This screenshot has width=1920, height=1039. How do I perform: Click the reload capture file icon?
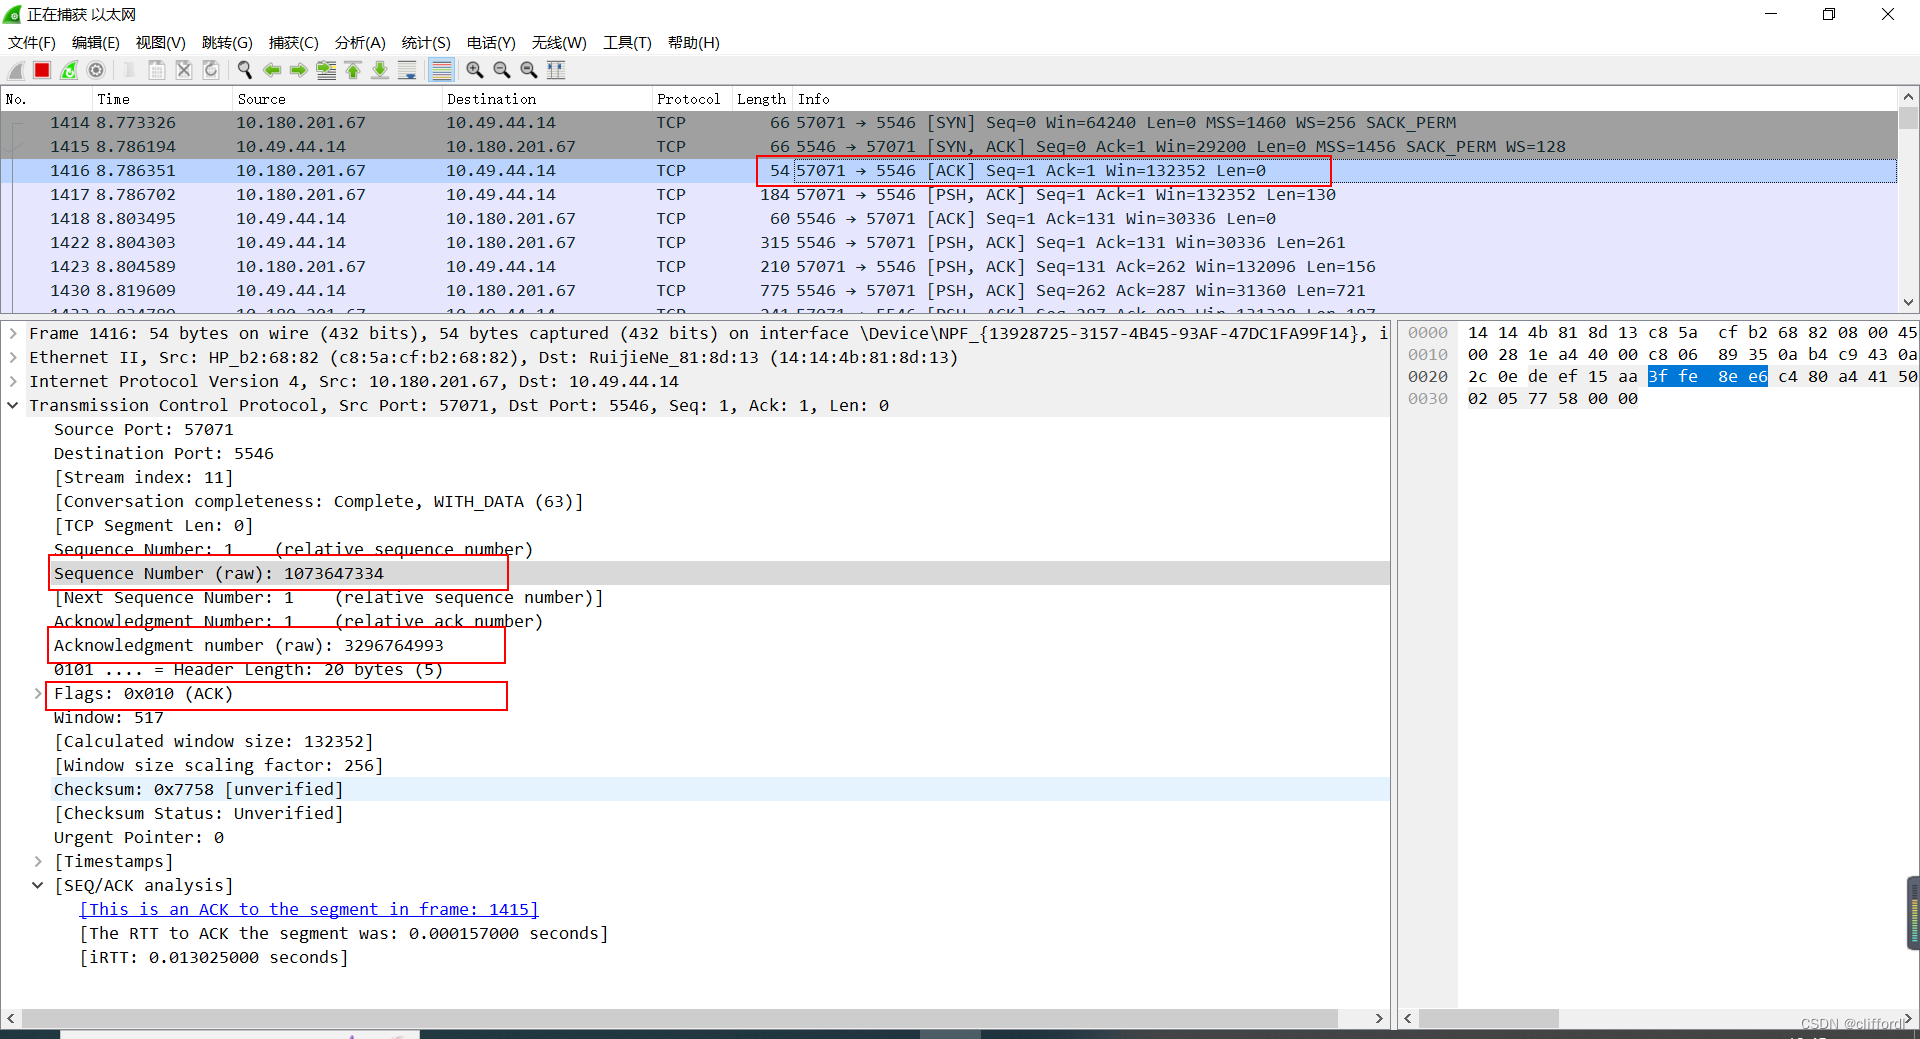pyautogui.click(x=211, y=70)
